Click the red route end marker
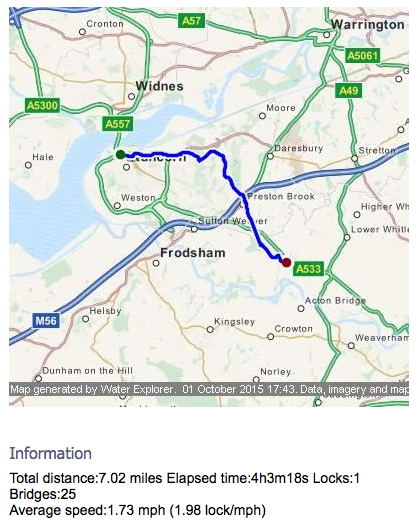 tap(286, 262)
